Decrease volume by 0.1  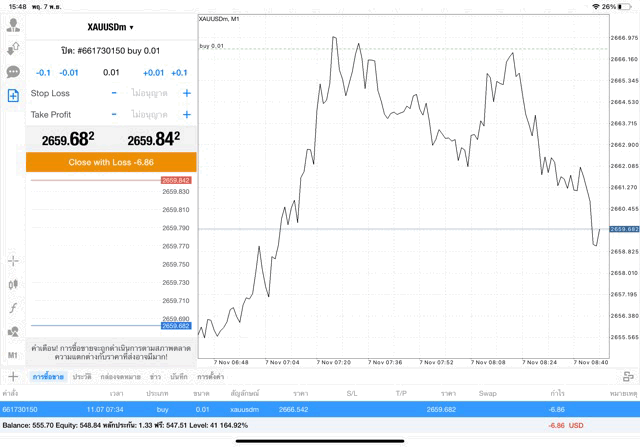(x=43, y=72)
